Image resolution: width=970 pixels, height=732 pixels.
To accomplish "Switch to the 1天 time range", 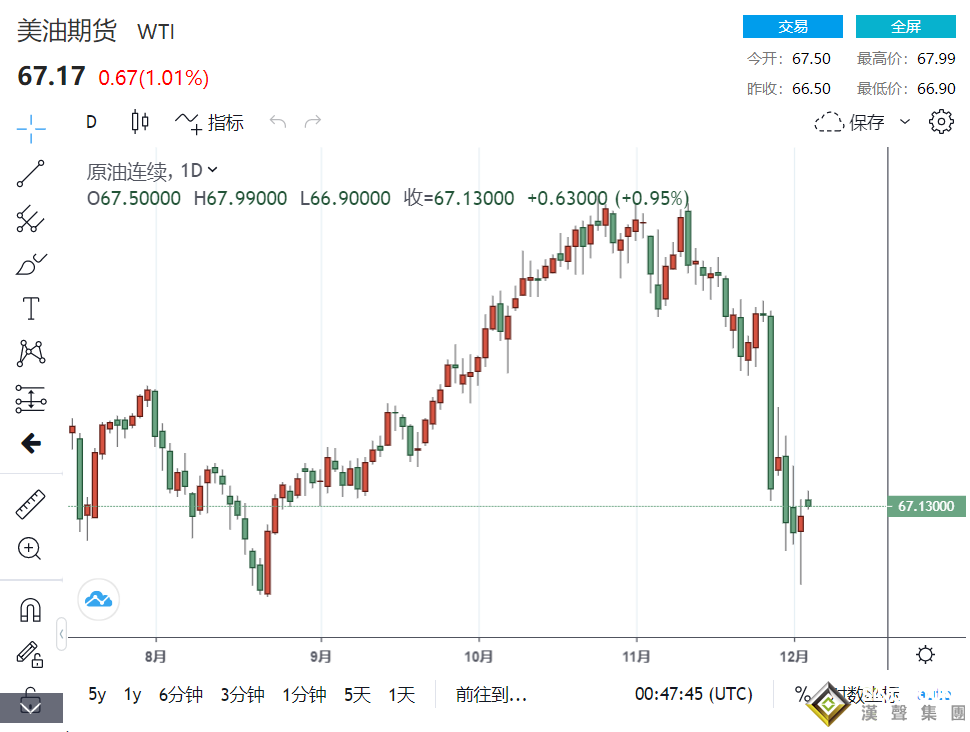I will 401,694.
